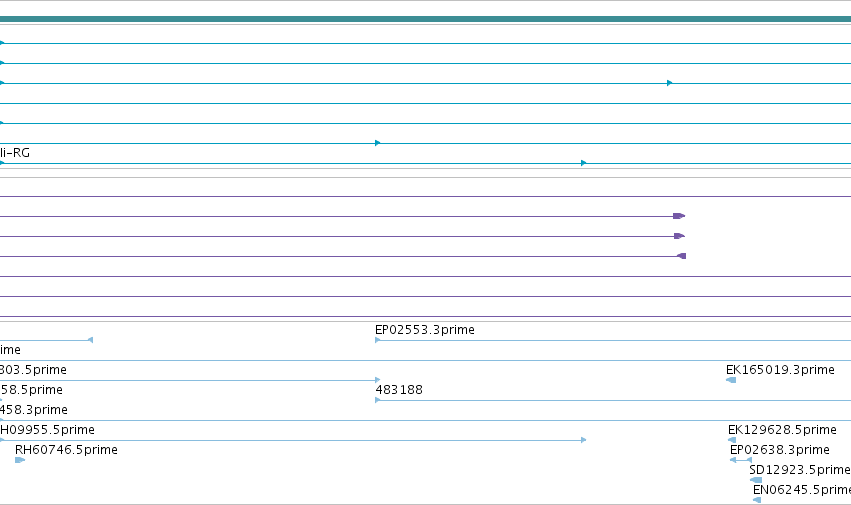Click the thick teal bar at top
This screenshot has height=505, width=851.
(426, 20)
